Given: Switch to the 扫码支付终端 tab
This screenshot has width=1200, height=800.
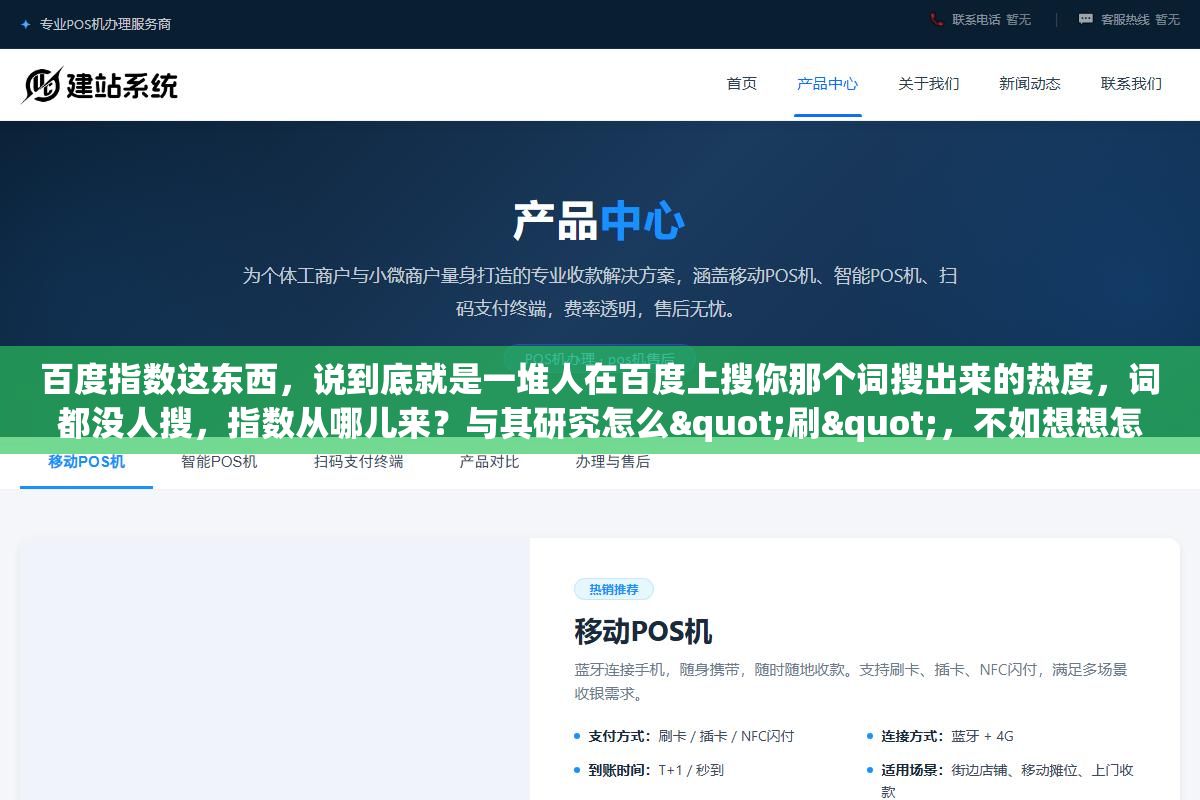Looking at the screenshot, I should pos(359,462).
